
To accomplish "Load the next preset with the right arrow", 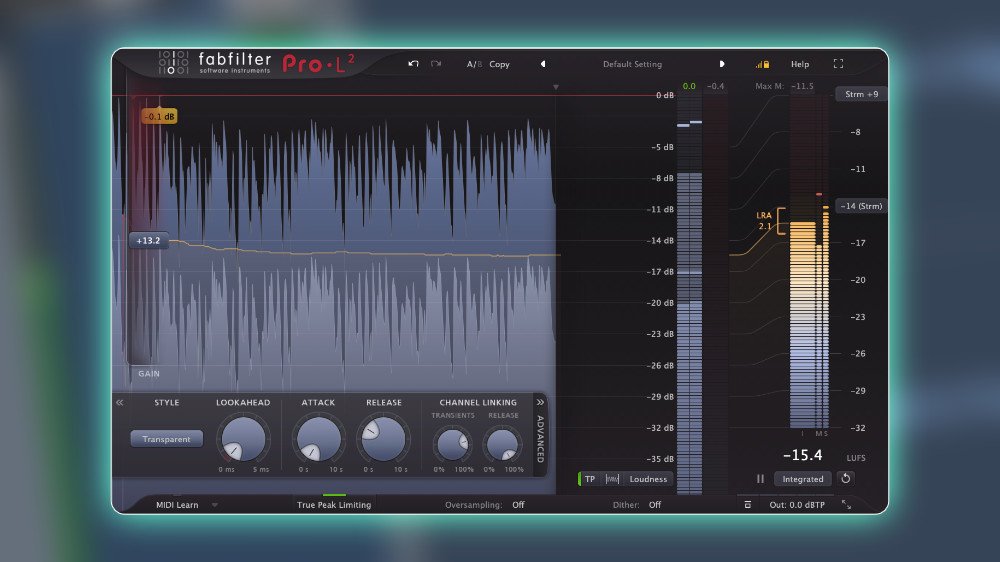I will click(x=721, y=64).
